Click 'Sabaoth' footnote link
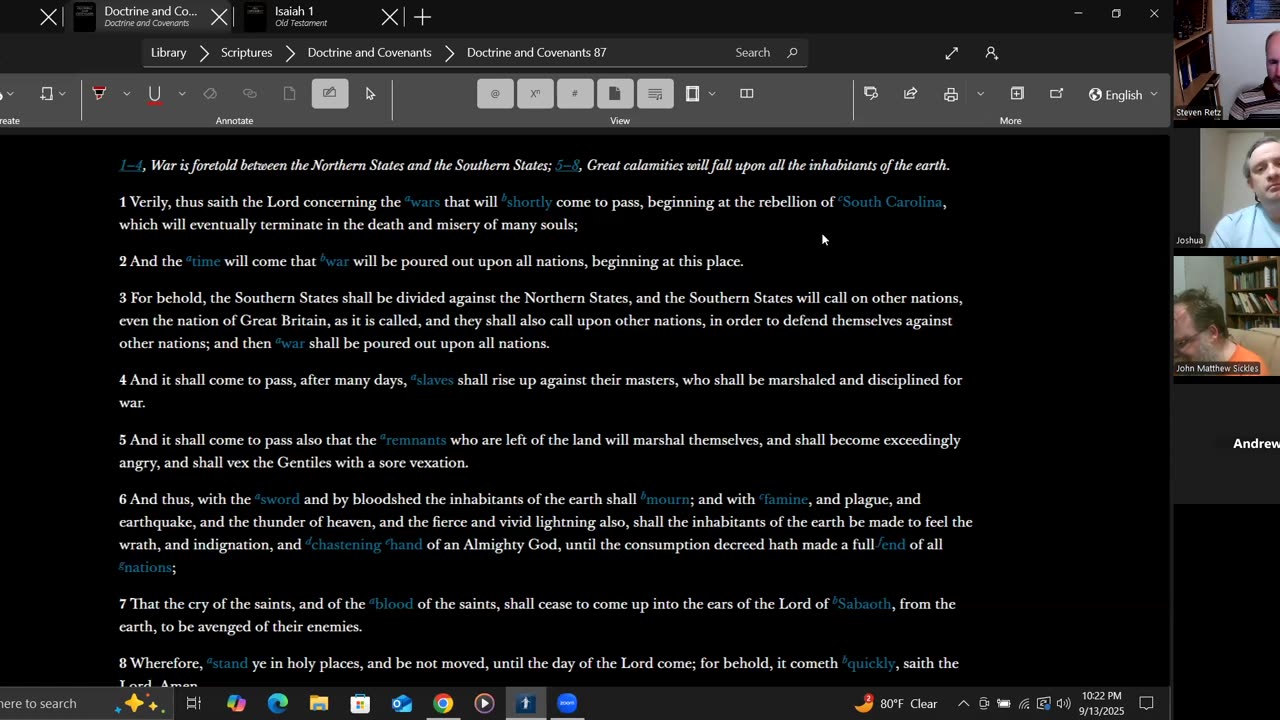 click(x=862, y=604)
